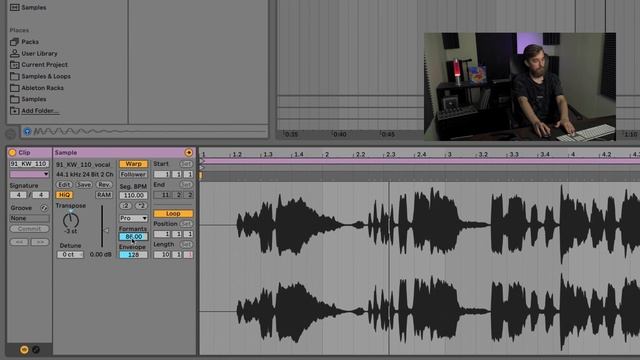Click Set button next to Start

(186, 164)
